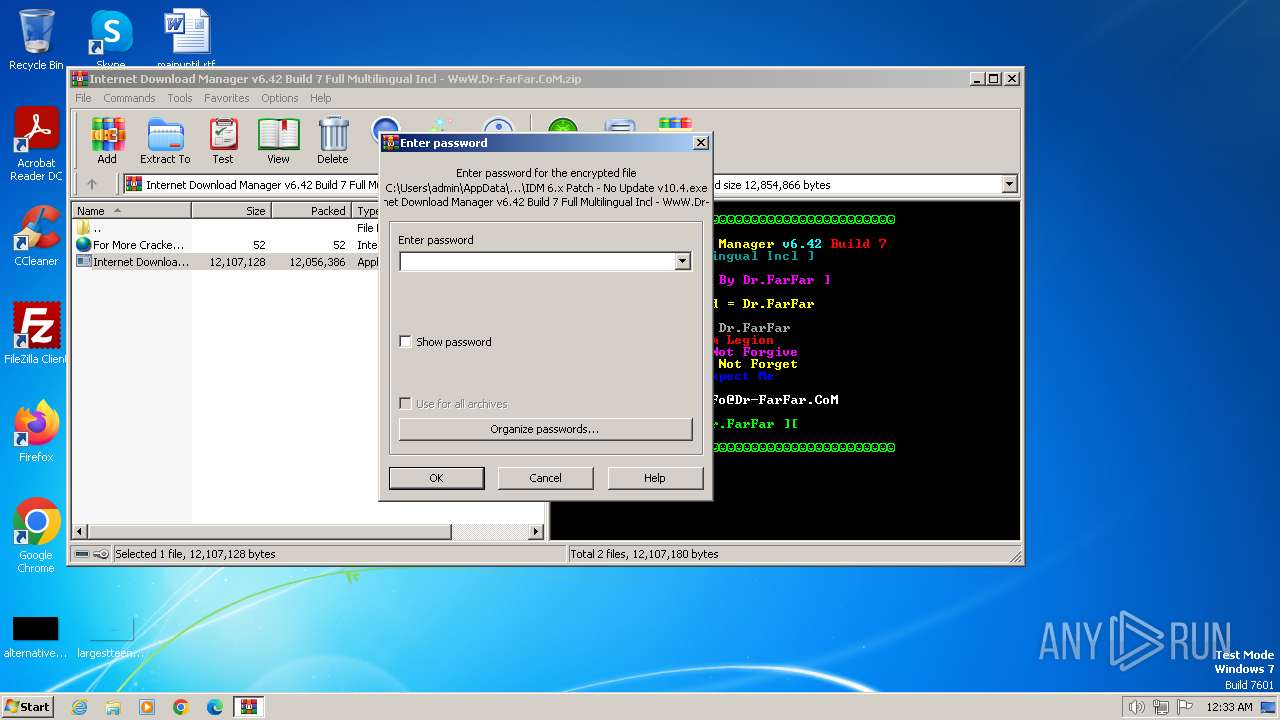Open the Help menu
The width and height of the screenshot is (1280, 720).
[320, 98]
